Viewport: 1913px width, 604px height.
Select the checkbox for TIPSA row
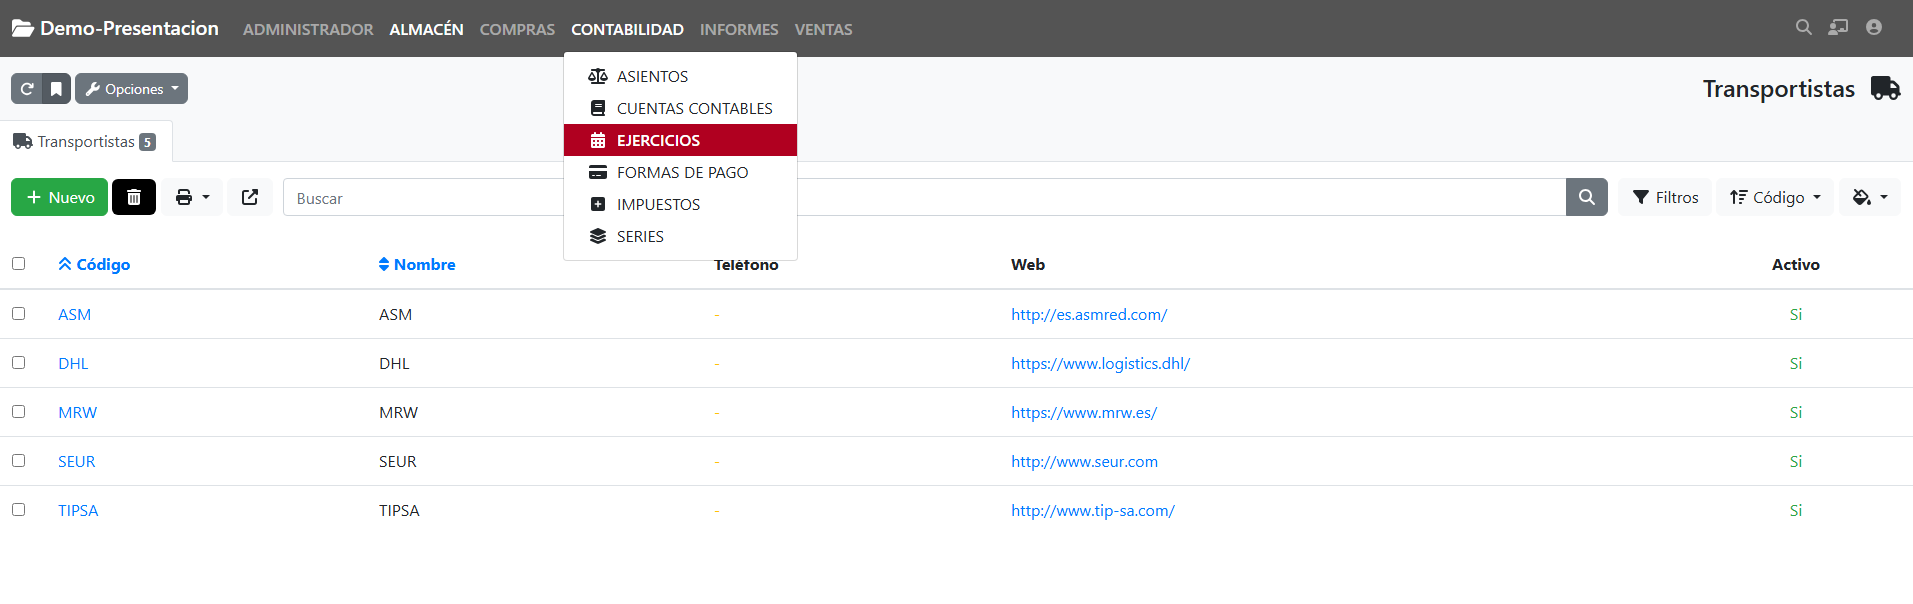pos(18,510)
